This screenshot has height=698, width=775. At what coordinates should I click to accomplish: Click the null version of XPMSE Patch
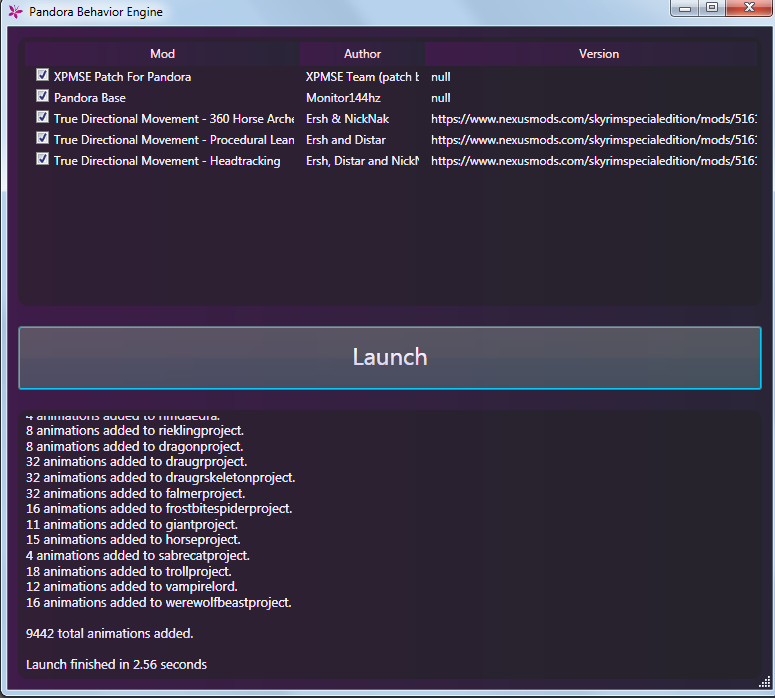(x=441, y=77)
